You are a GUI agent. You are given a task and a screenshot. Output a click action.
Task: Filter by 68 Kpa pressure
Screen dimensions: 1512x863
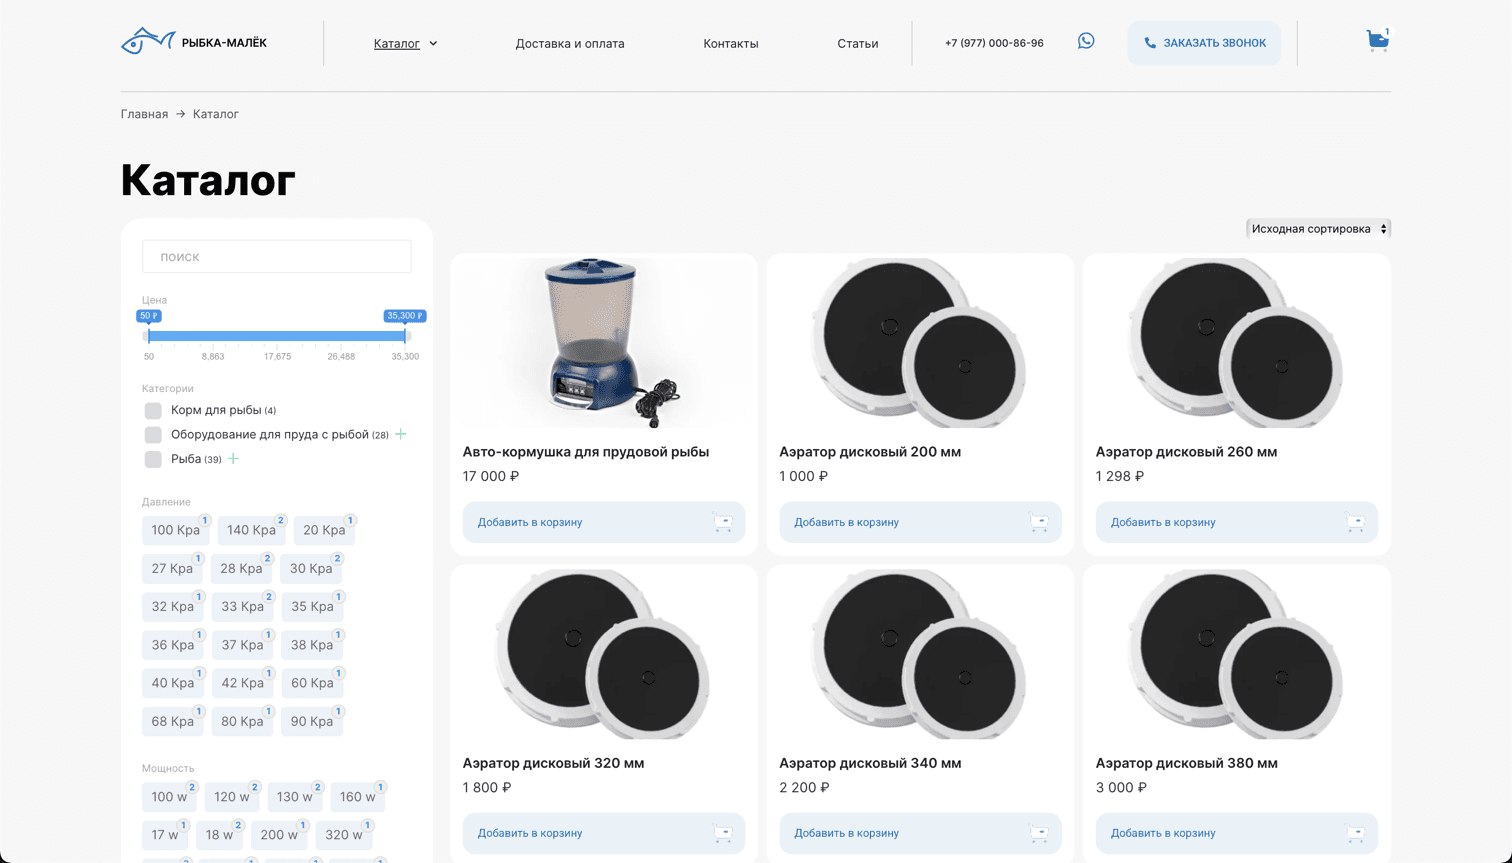coord(173,721)
